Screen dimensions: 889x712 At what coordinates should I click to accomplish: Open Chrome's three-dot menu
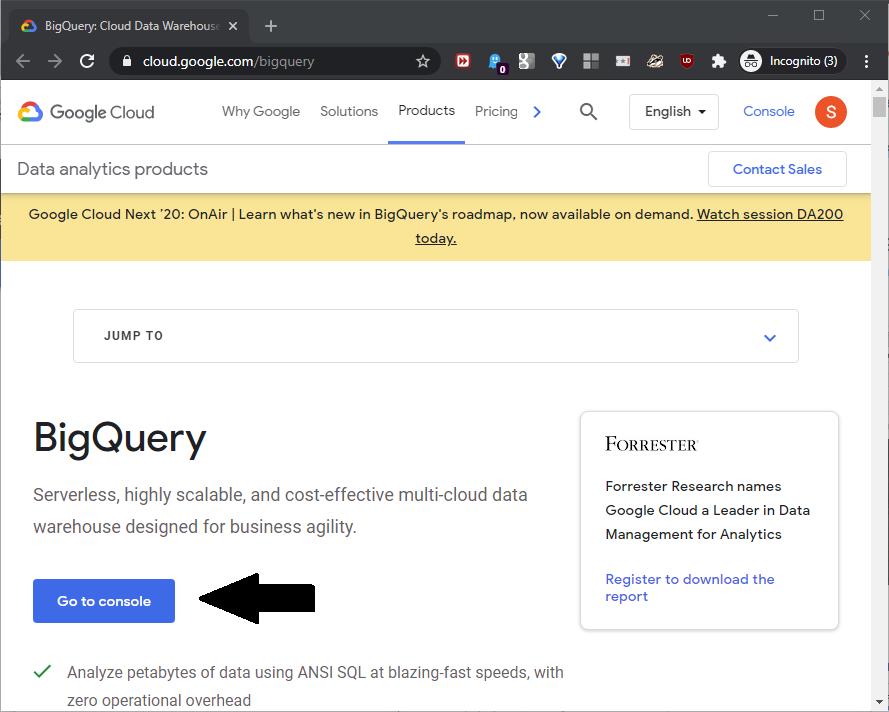(866, 61)
